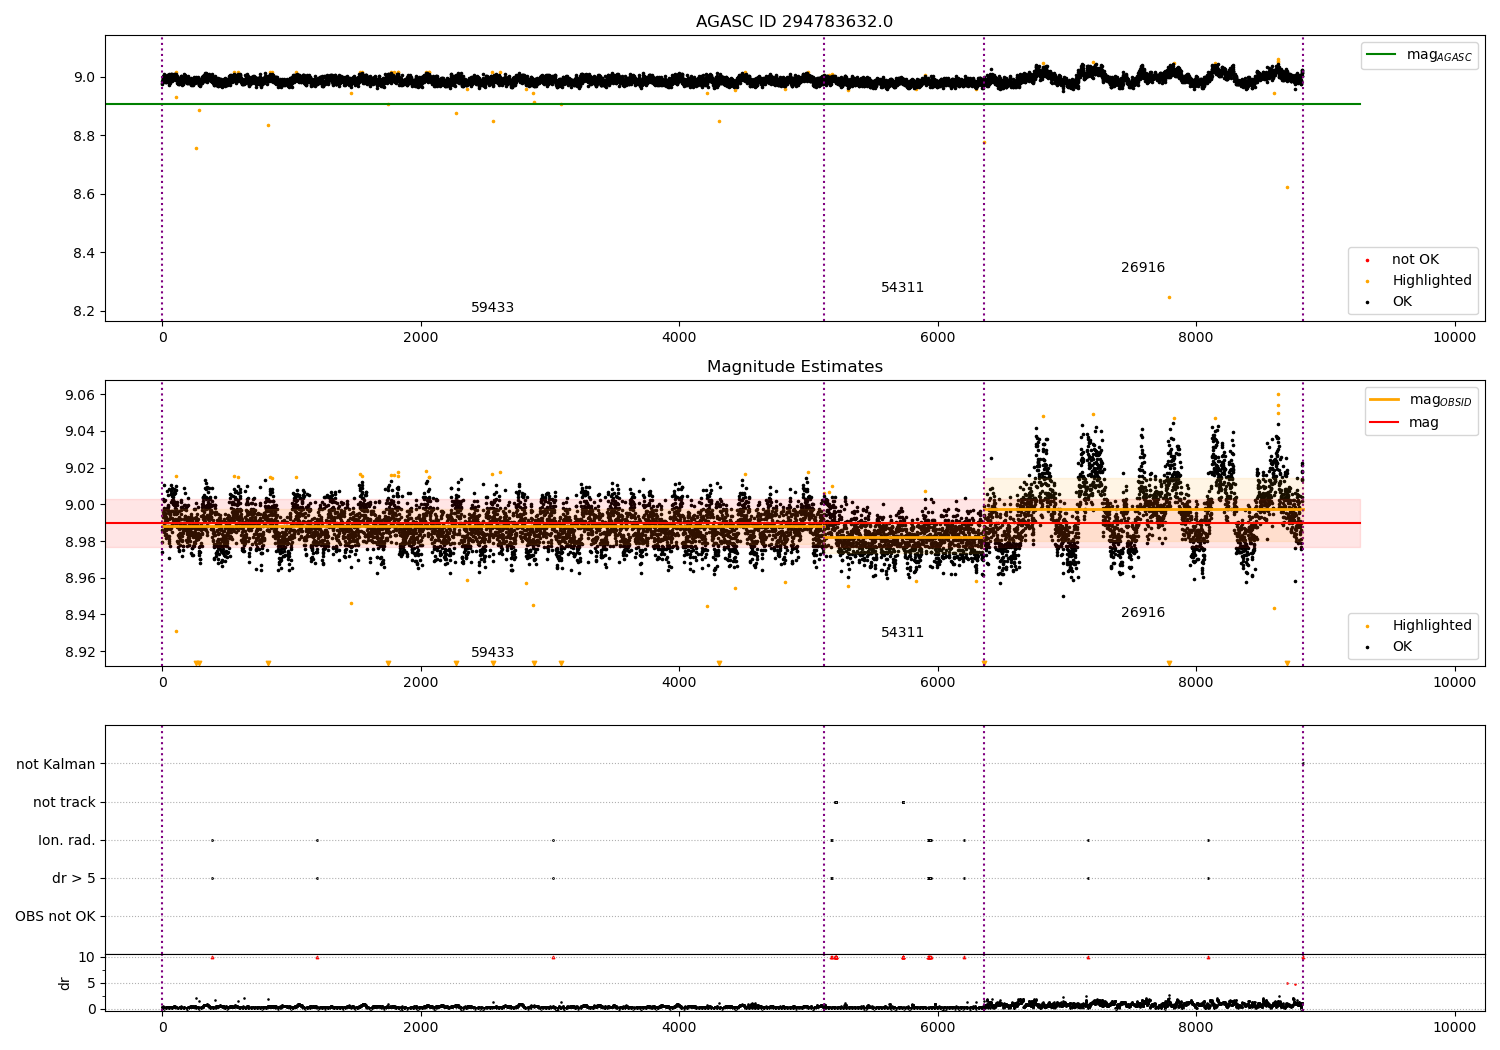Click the "dr > 5" axis label

pos(74,878)
